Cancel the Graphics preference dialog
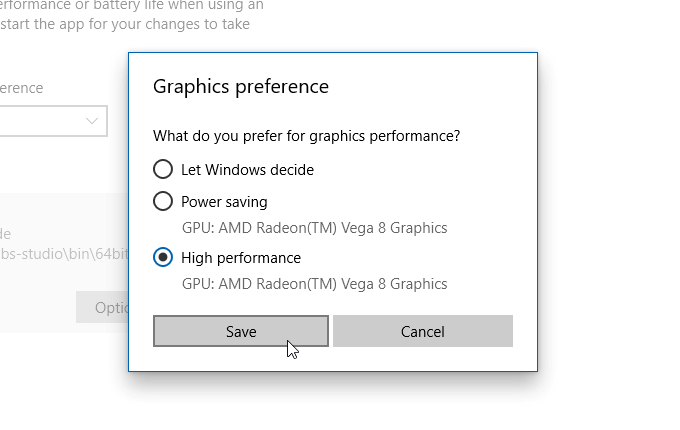This screenshot has height=430, width=680. pos(422,331)
